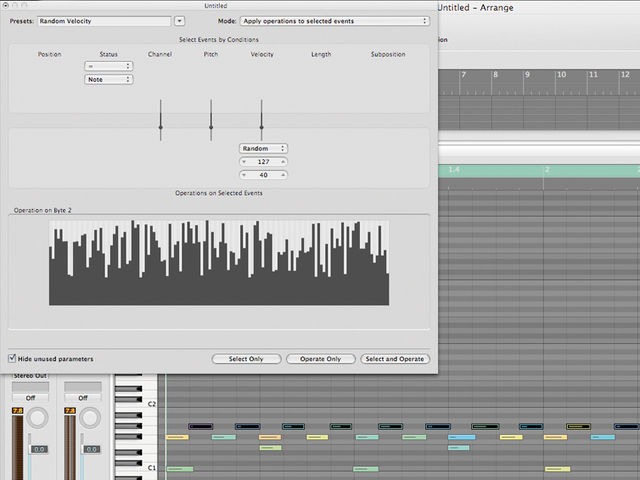Click the 127 velocity value field
This screenshot has width=640, height=480.
click(263, 162)
